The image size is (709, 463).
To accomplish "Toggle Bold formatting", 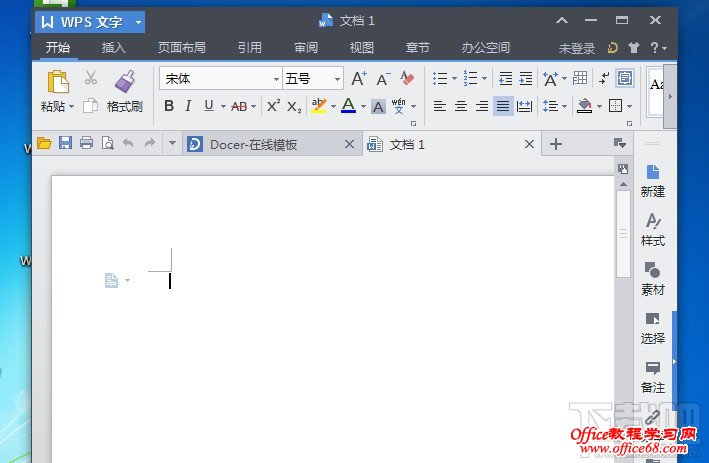I will [x=169, y=106].
